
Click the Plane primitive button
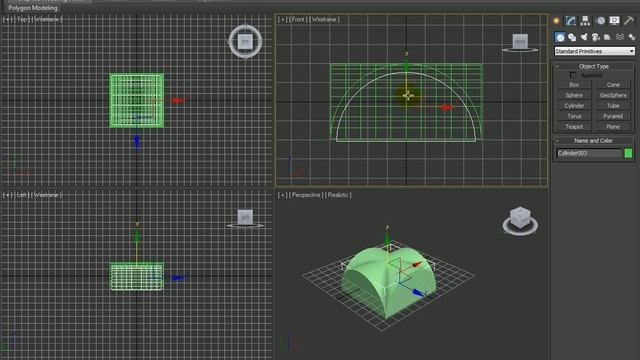click(613, 127)
